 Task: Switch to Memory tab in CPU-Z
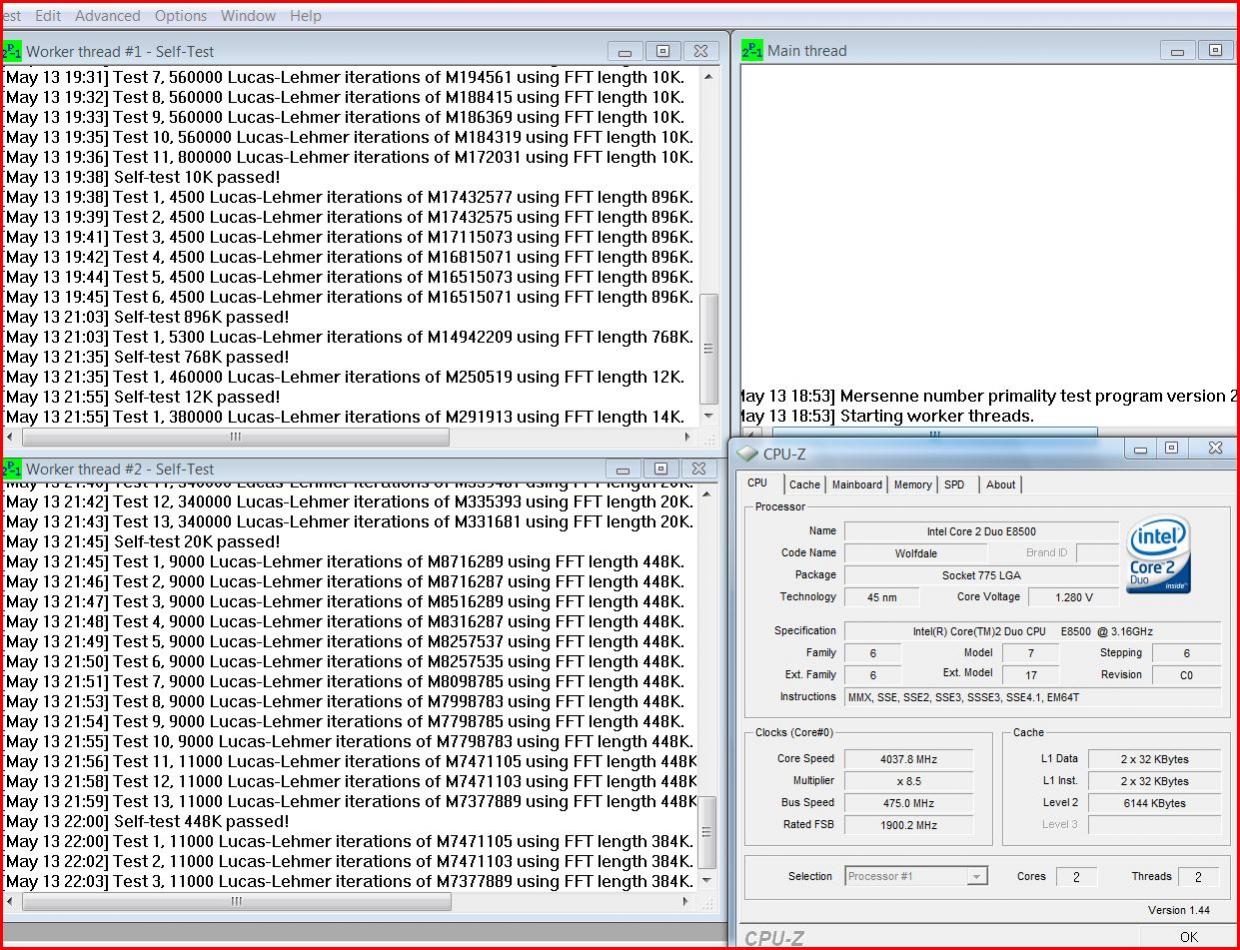(x=912, y=484)
